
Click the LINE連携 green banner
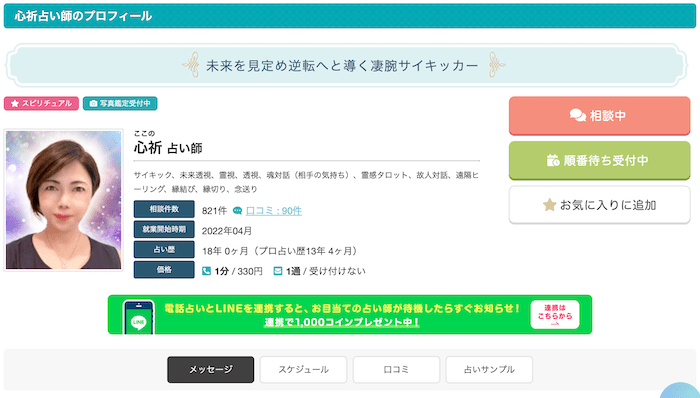350,315
